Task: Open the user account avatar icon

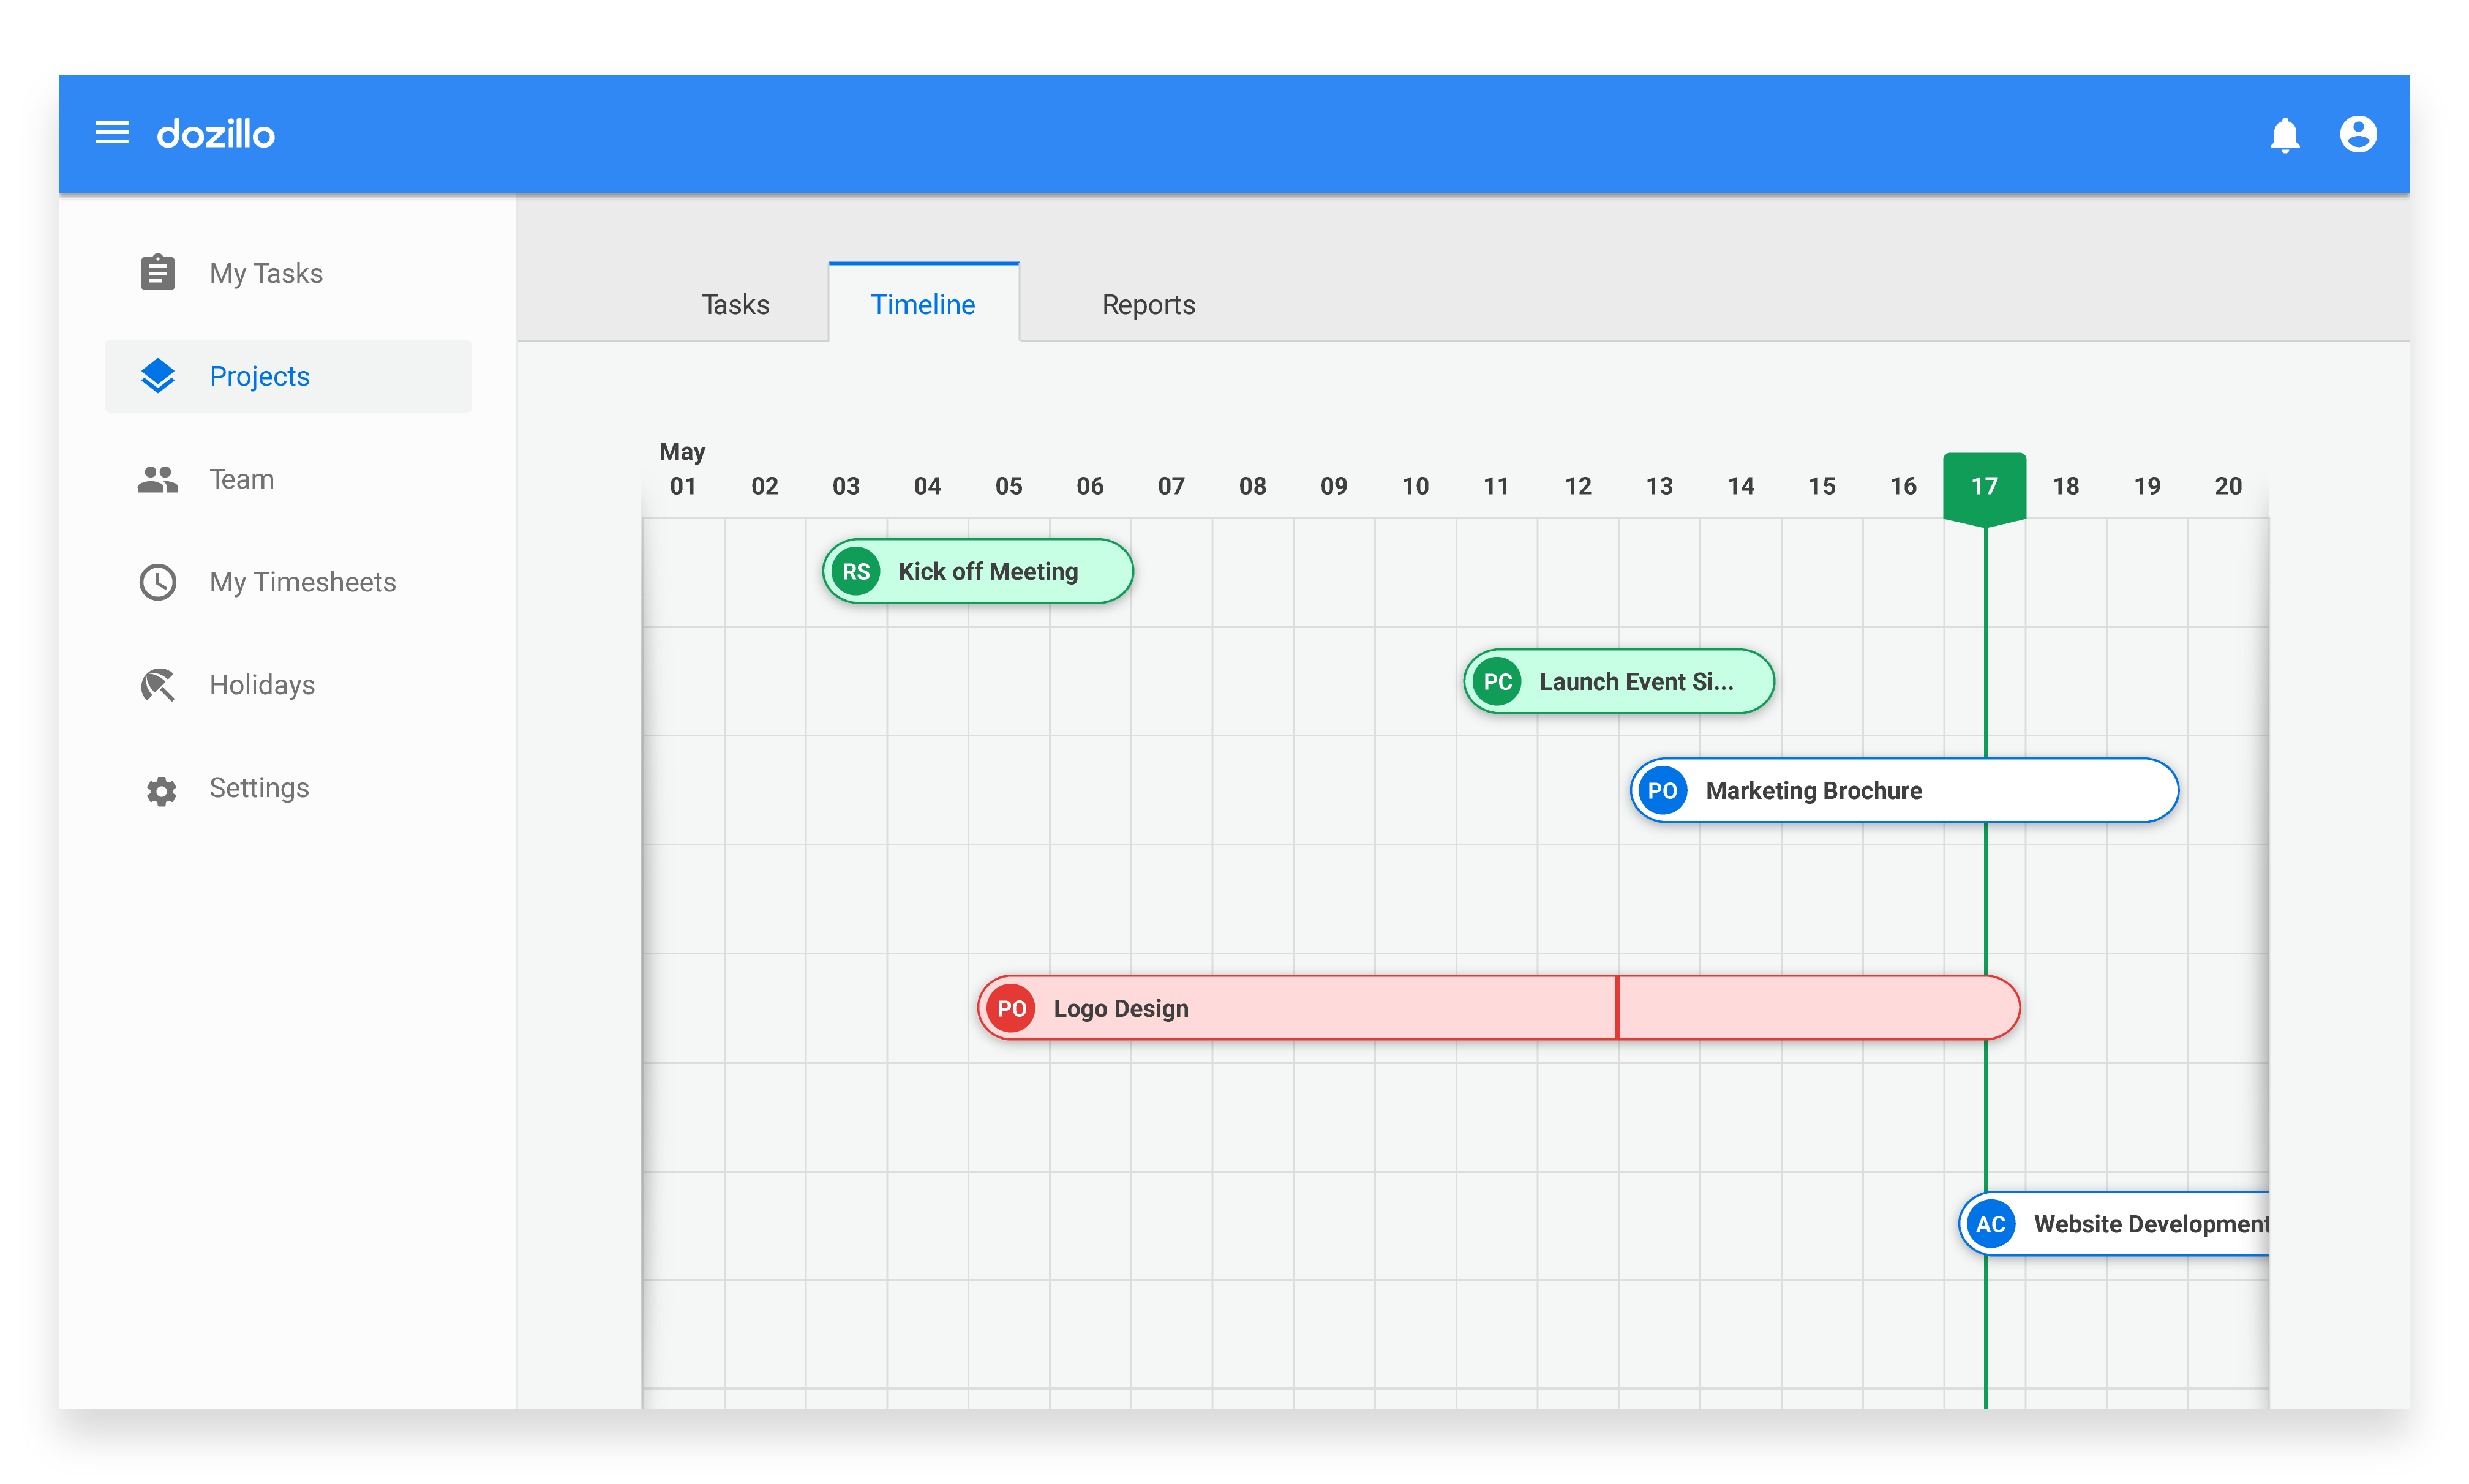Action: pyautogui.click(x=2357, y=134)
